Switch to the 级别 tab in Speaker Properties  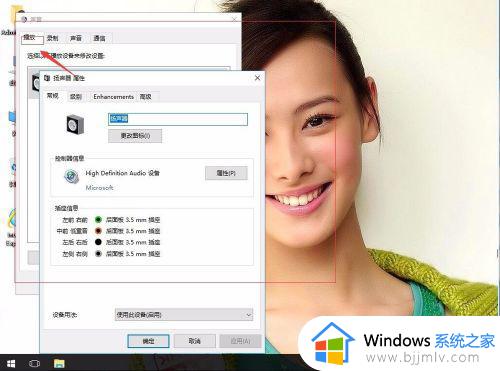tap(76, 97)
